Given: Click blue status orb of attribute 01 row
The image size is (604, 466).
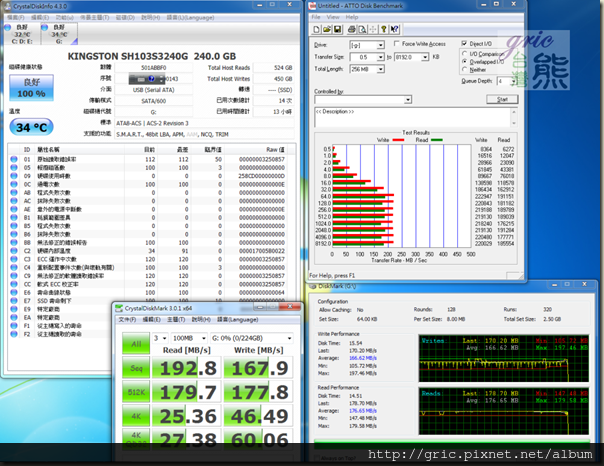Looking at the screenshot, I should (x=14, y=159).
